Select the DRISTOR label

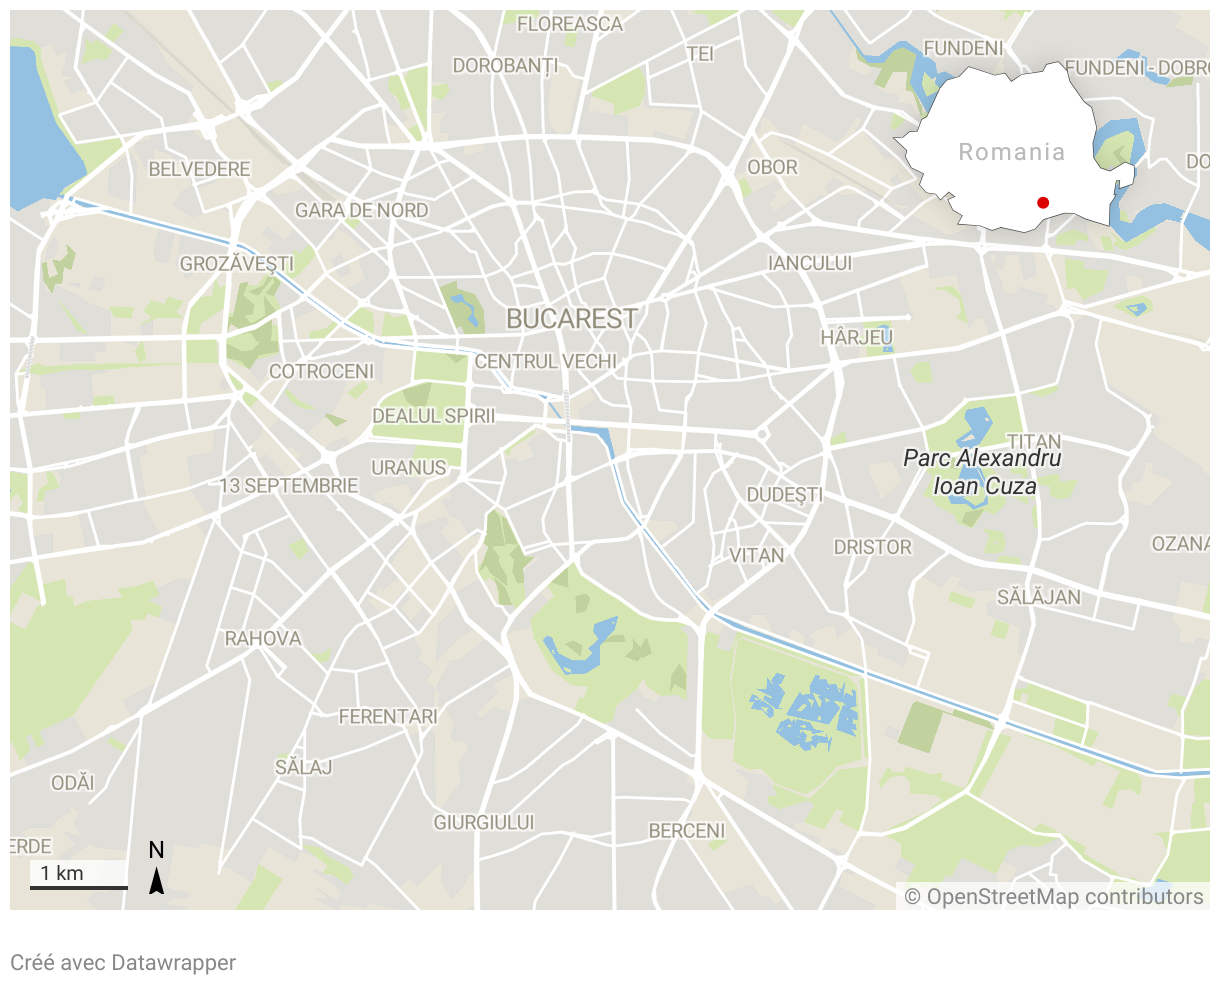(873, 547)
